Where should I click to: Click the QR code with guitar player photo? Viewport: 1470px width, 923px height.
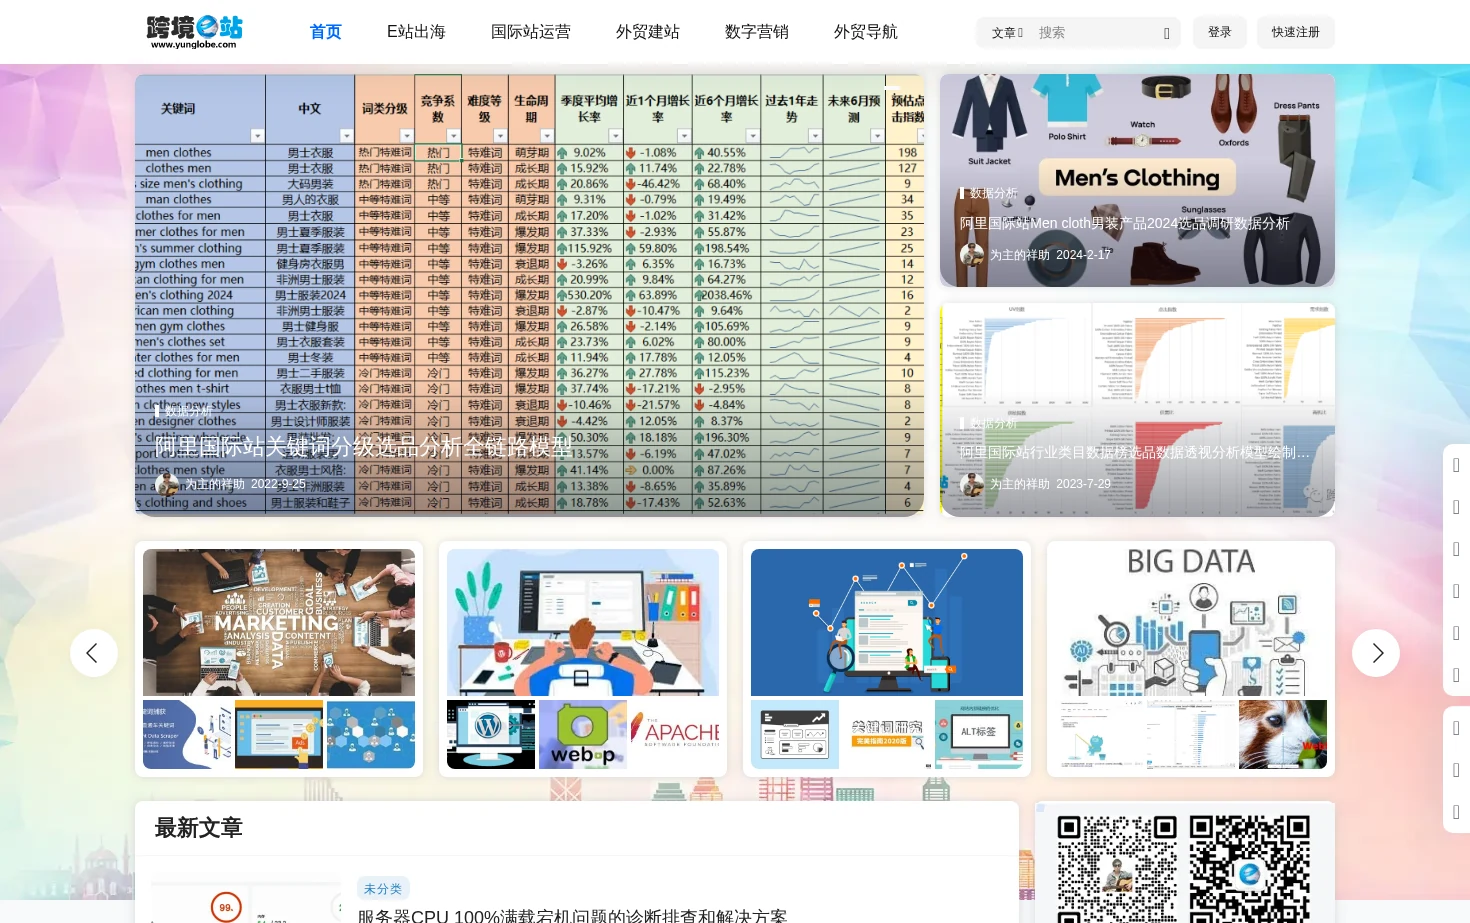(x=1118, y=869)
